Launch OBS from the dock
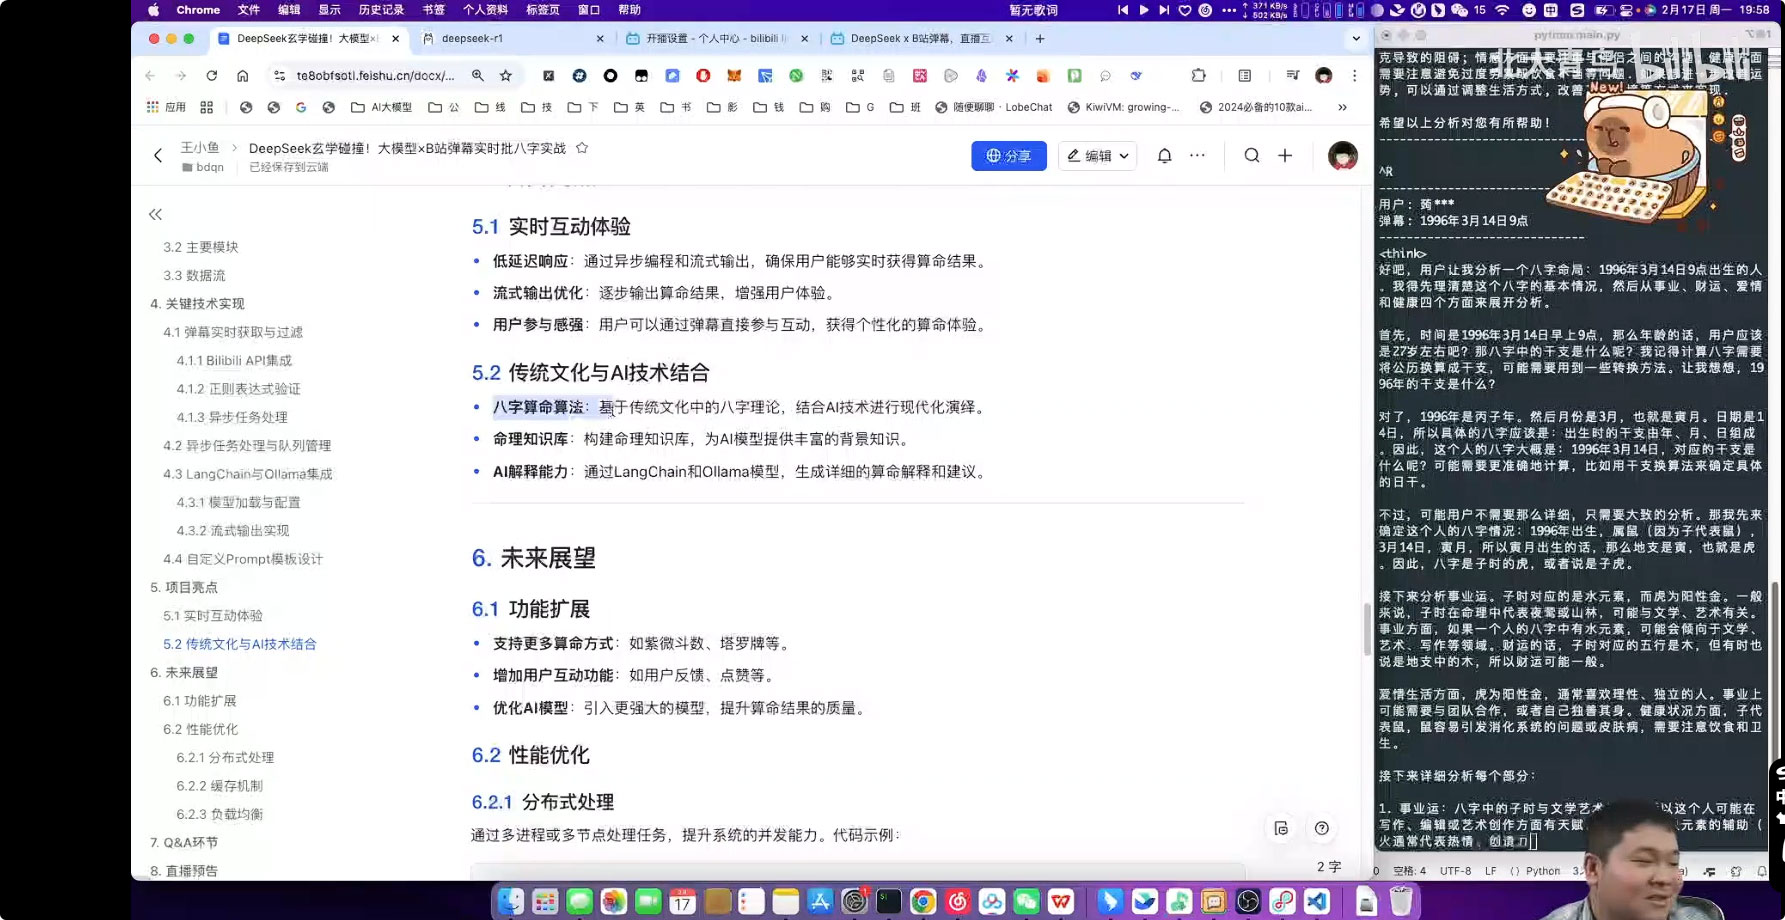The width and height of the screenshot is (1785, 920). 1248,901
